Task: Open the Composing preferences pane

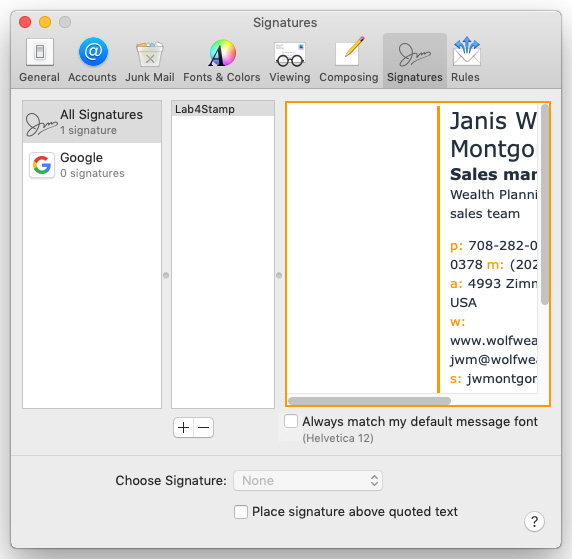Action: [x=349, y=61]
